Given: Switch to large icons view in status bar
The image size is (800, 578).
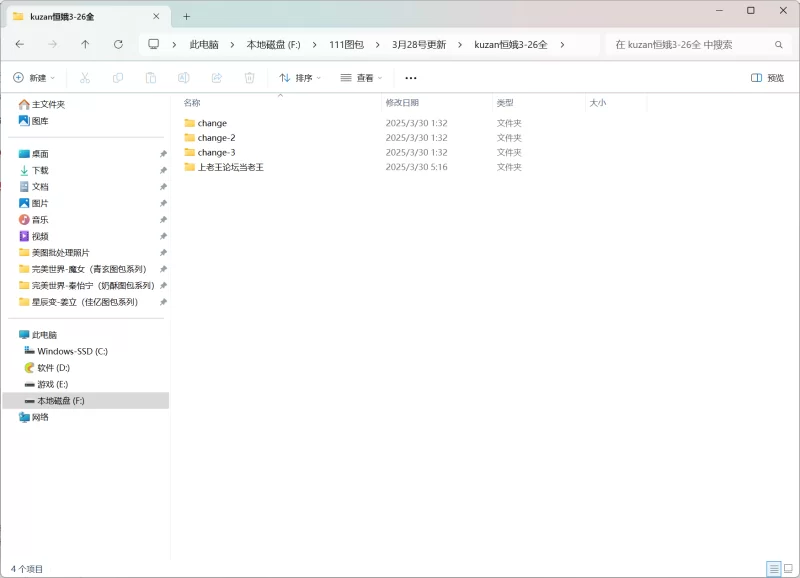Looking at the screenshot, I should point(788,568).
